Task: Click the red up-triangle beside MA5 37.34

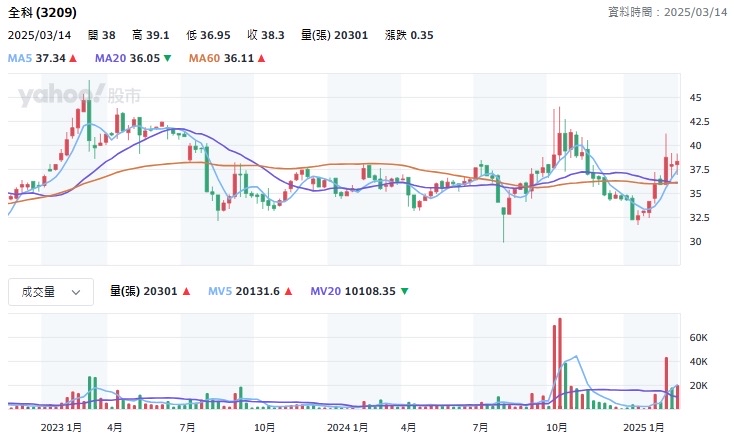Action: [x=73, y=59]
